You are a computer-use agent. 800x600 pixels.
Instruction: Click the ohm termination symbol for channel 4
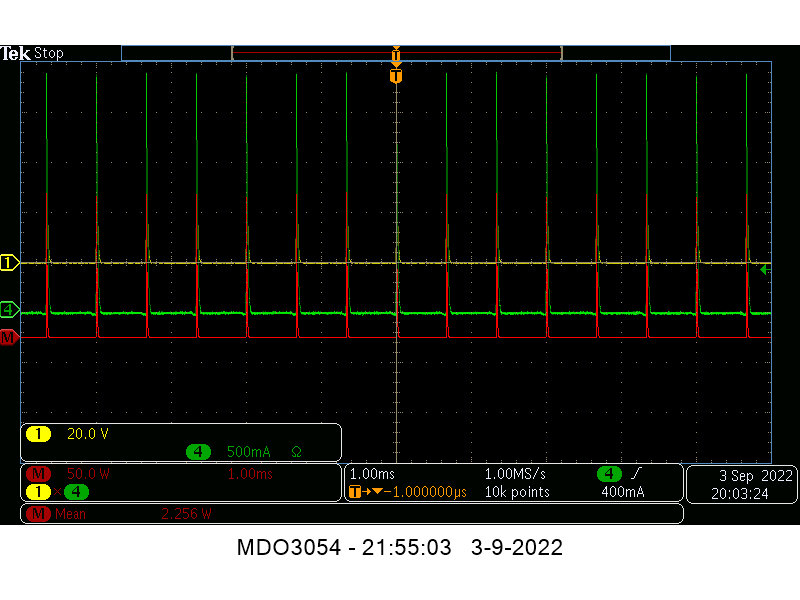pyautogui.click(x=296, y=452)
